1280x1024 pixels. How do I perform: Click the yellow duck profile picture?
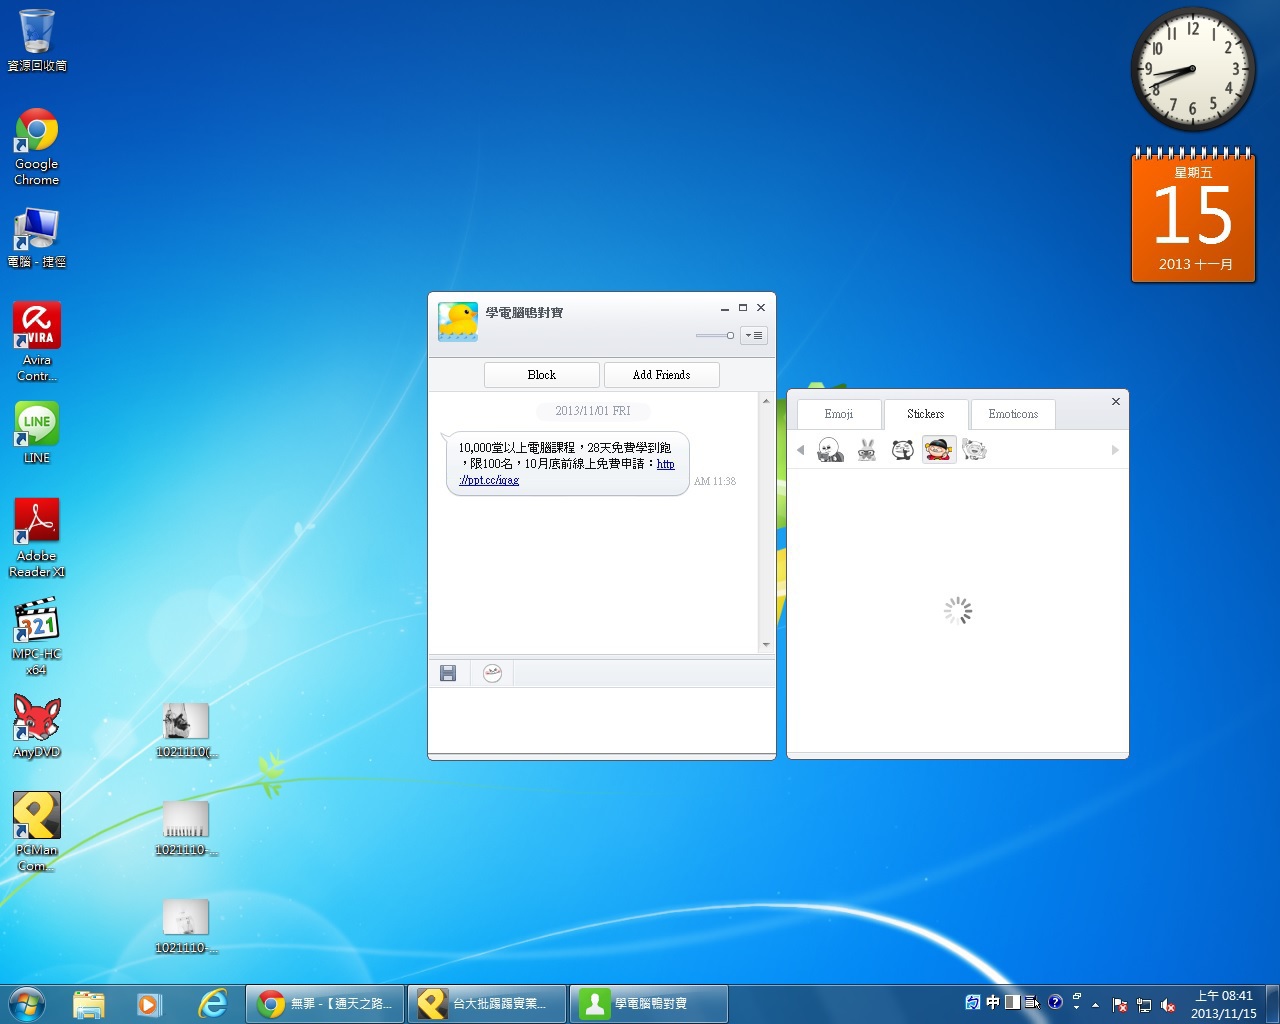(x=458, y=322)
